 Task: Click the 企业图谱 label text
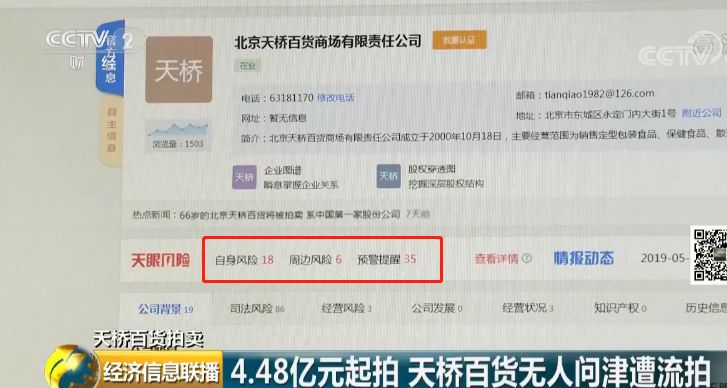pos(283,171)
